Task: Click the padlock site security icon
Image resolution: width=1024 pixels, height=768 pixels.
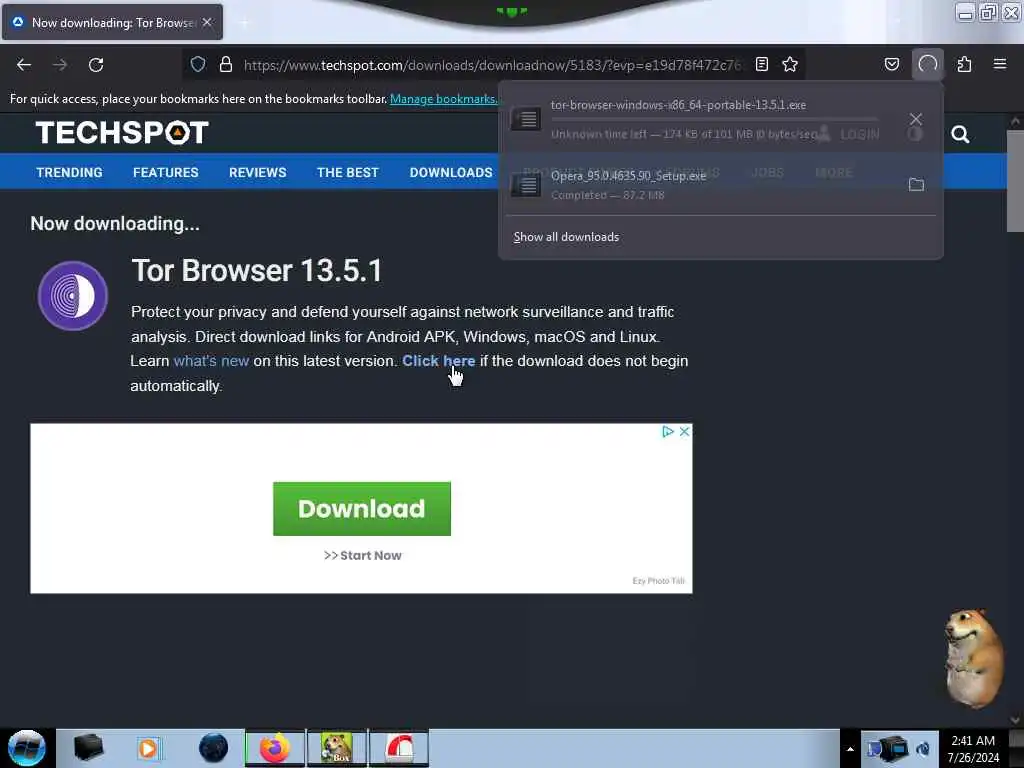Action: click(226, 64)
